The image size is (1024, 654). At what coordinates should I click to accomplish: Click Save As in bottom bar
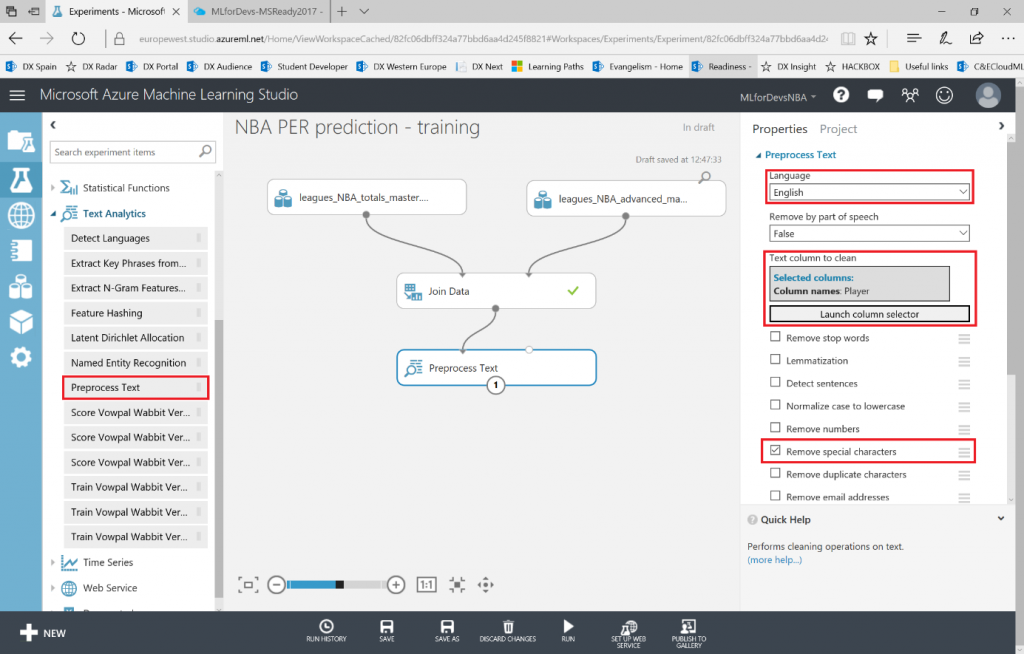point(447,631)
